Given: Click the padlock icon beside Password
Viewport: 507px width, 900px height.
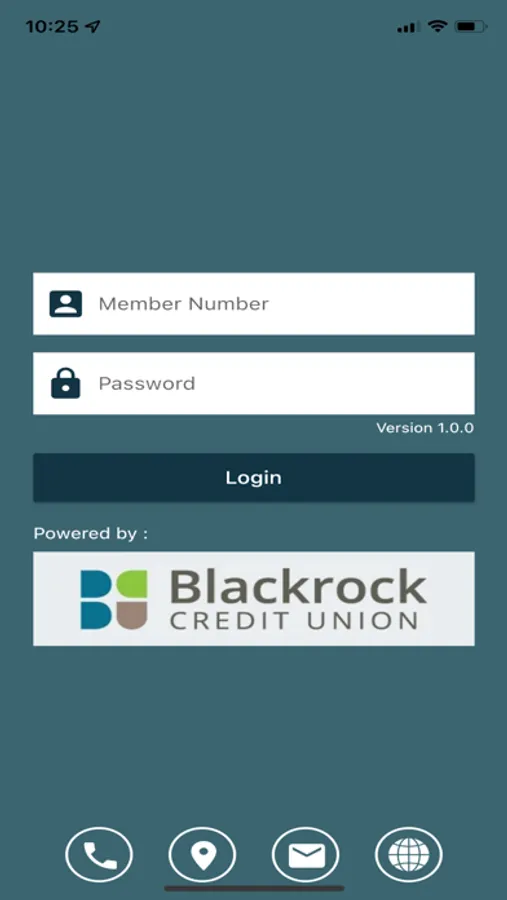Looking at the screenshot, I should [65, 383].
